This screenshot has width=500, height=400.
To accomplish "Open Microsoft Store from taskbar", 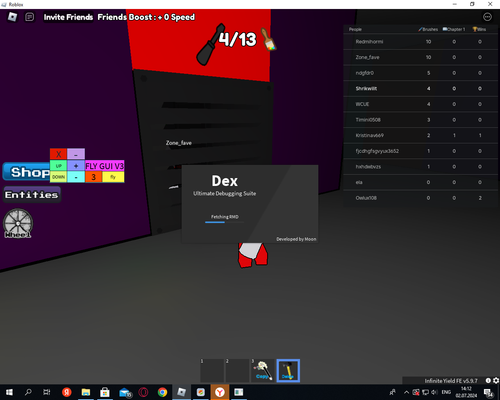I will (105, 392).
